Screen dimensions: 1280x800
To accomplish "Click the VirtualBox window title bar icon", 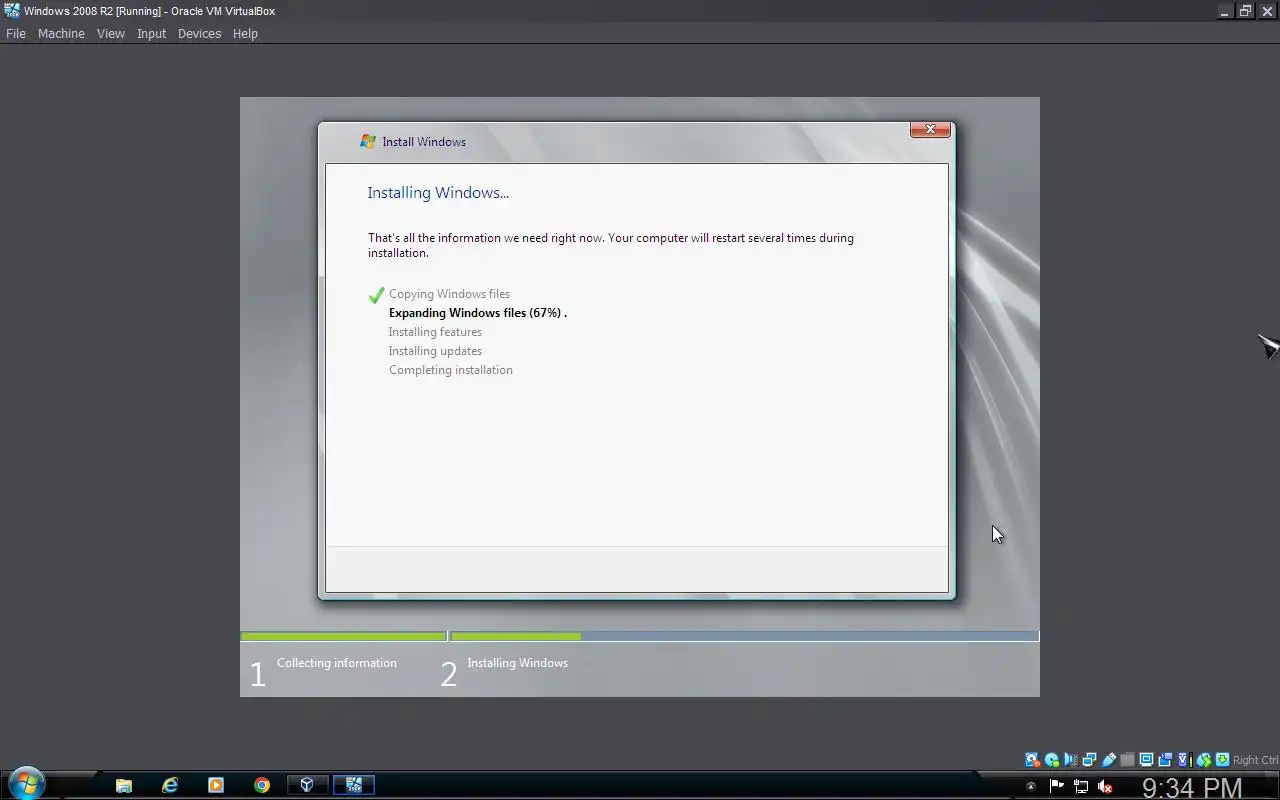I will 12,11.
